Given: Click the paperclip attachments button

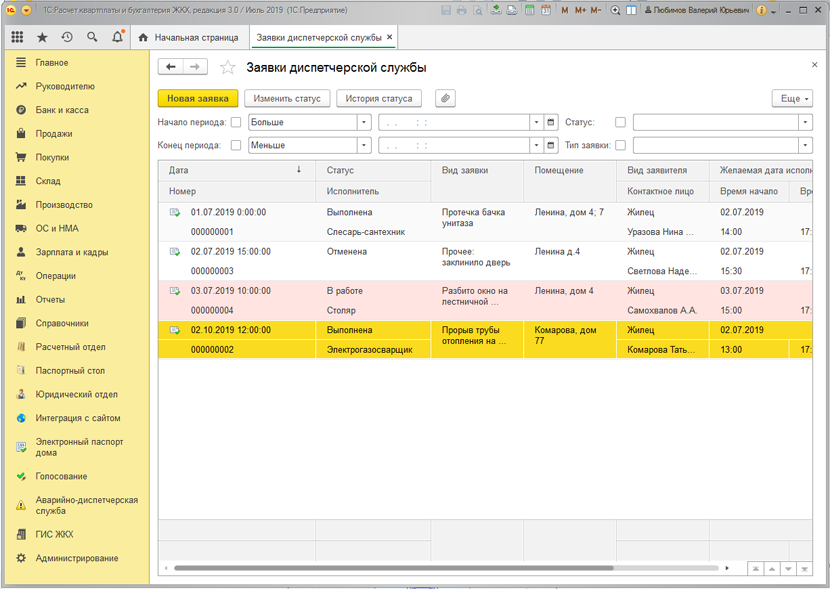Looking at the screenshot, I should 445,99.
